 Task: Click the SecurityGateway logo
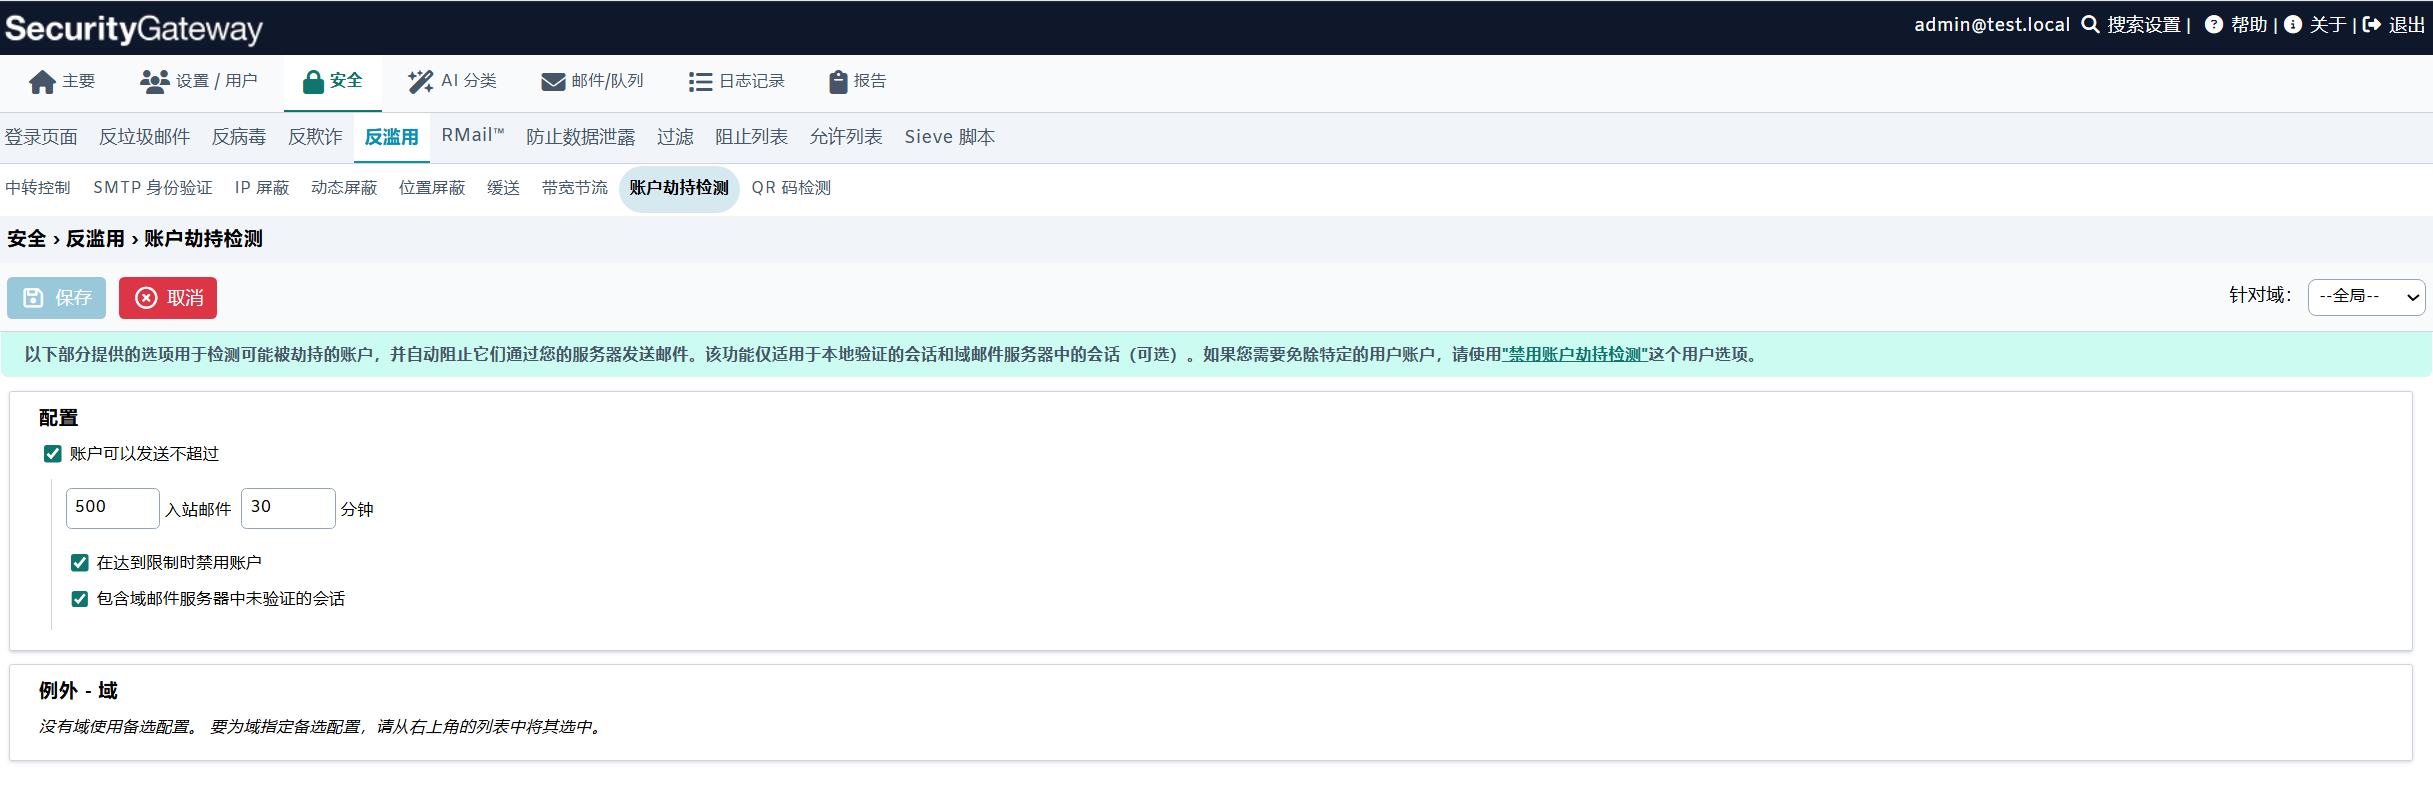tap(134, 28)
